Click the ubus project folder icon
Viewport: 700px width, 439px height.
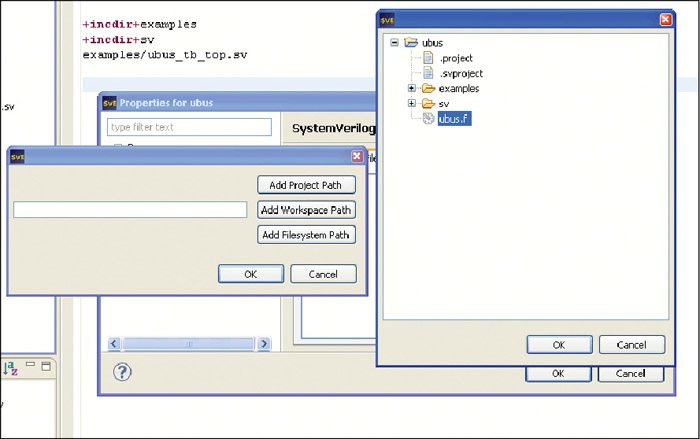411,43
